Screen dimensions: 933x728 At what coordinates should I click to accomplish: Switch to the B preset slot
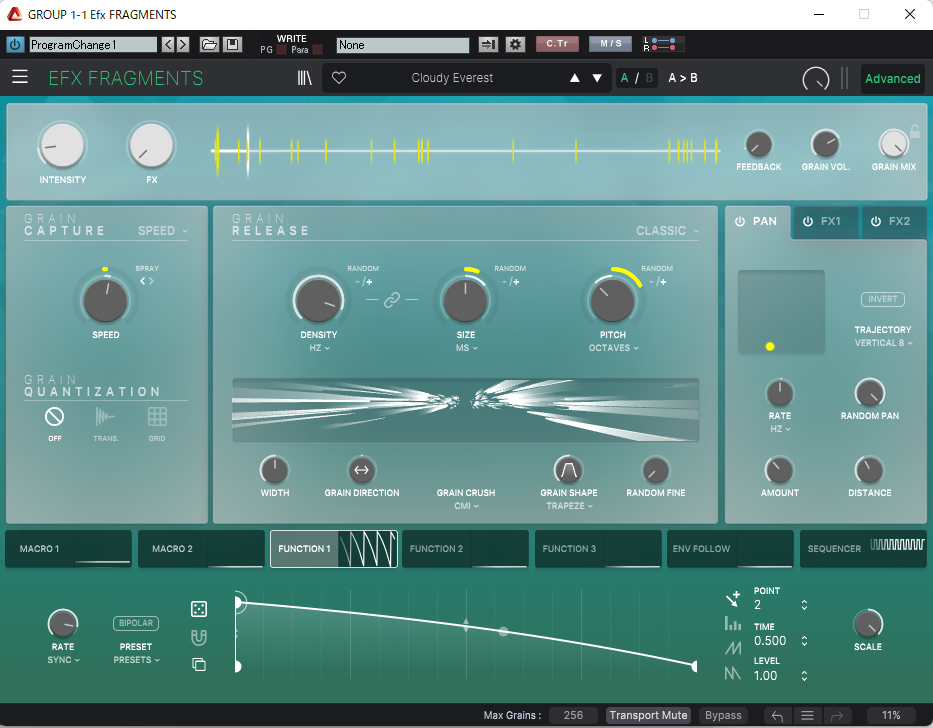click(x=649, y=78)
